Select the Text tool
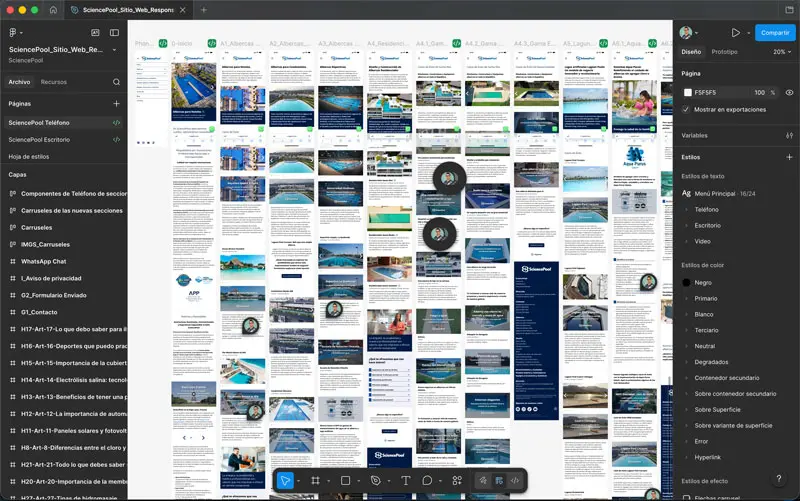The width and height of the screenshot is (800, 501). tap(406, 481)
